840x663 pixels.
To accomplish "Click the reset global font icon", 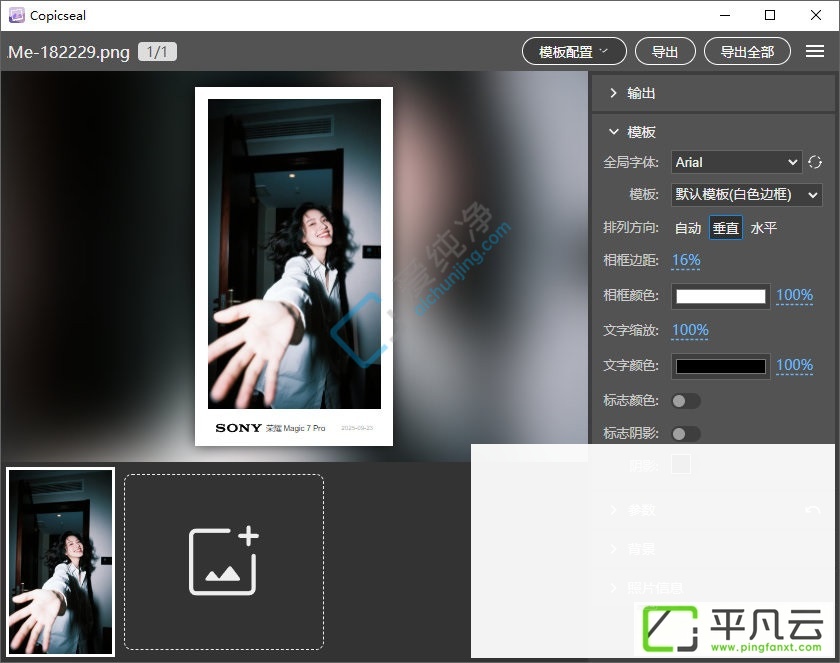I will [815, 162].
